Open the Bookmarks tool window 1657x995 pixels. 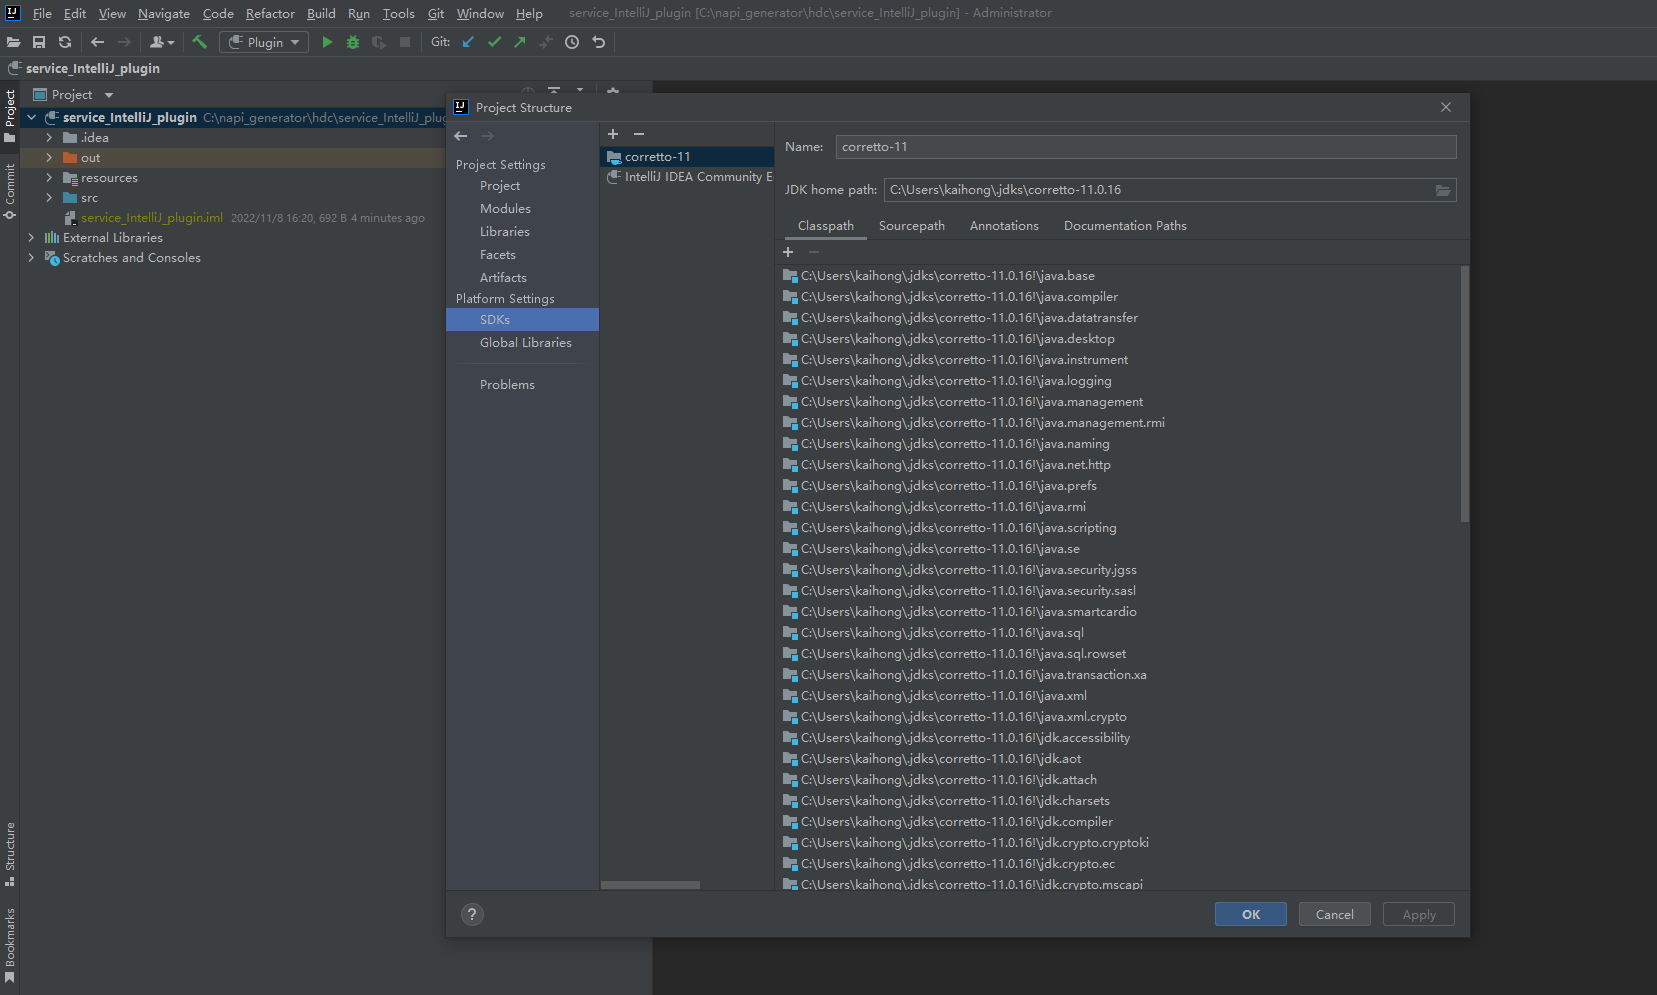pos(10,946)
